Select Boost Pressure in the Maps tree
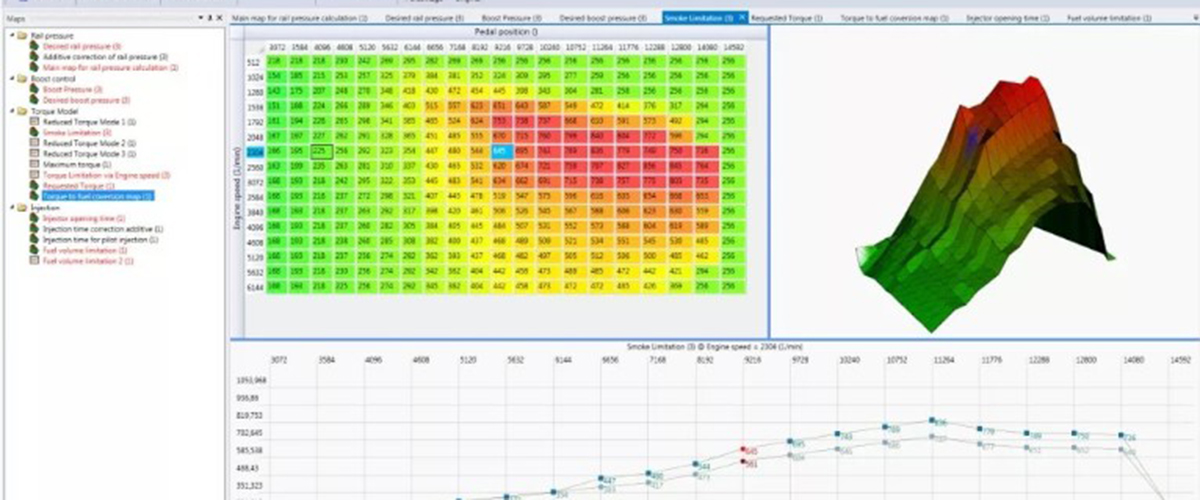 click(x=72, y=89)
